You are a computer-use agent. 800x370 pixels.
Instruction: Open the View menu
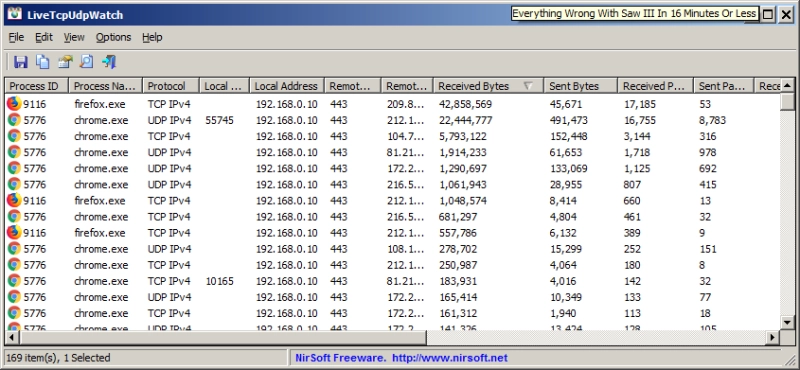click(74, 37)
